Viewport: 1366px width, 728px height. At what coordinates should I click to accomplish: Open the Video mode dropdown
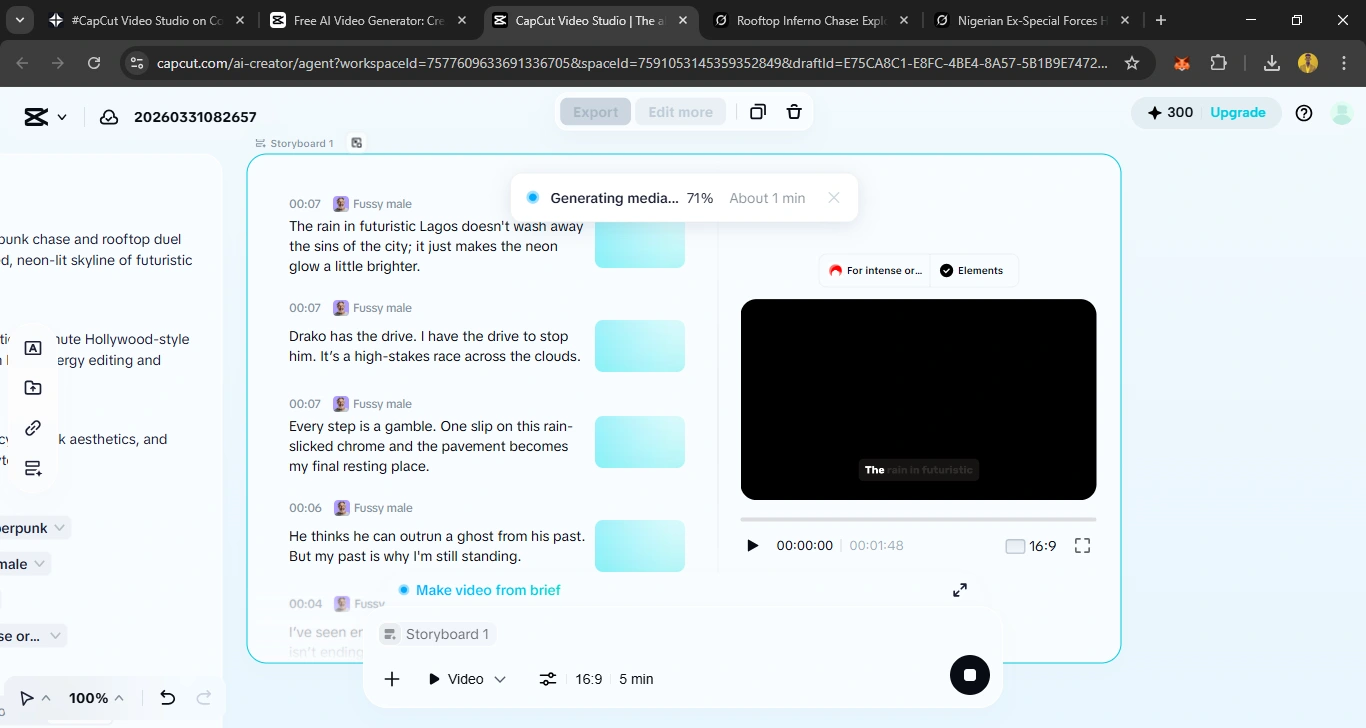pyautogui.click(x=466, y=679)
